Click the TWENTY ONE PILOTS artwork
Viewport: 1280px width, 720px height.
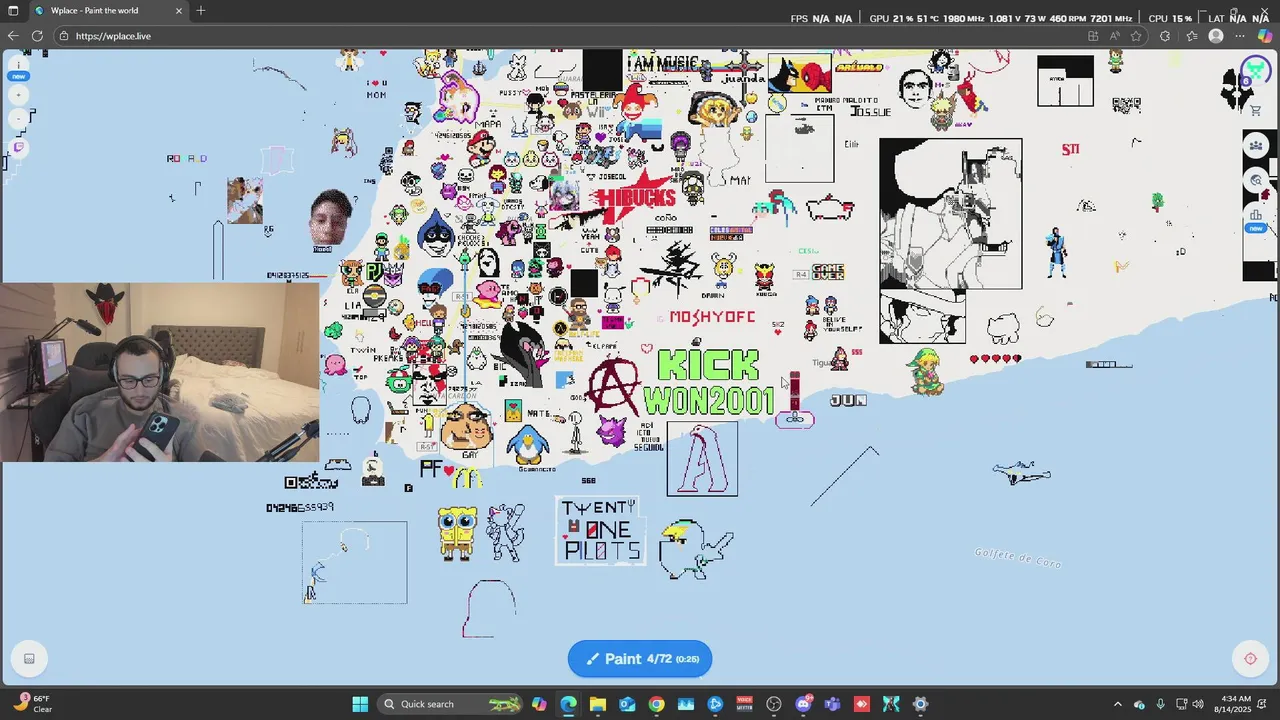click(x=600, y=531)
